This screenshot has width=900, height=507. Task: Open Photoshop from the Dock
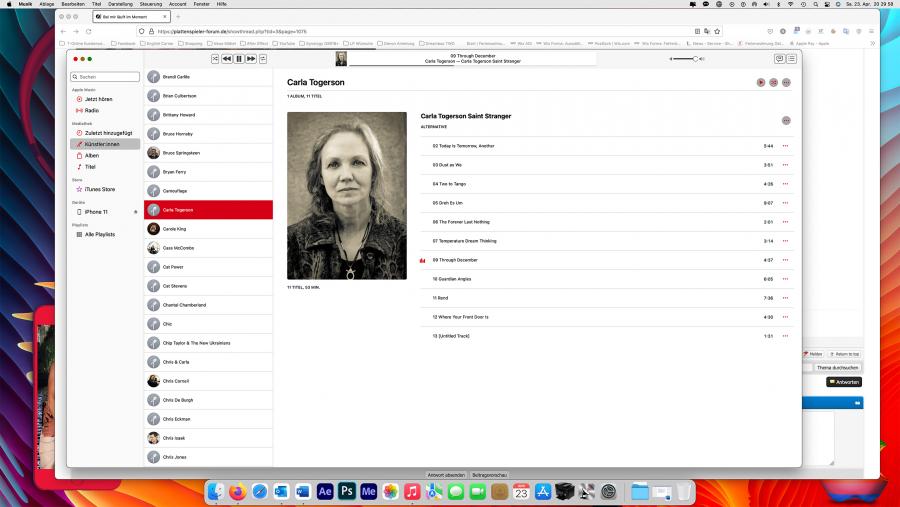coord(347,491)
